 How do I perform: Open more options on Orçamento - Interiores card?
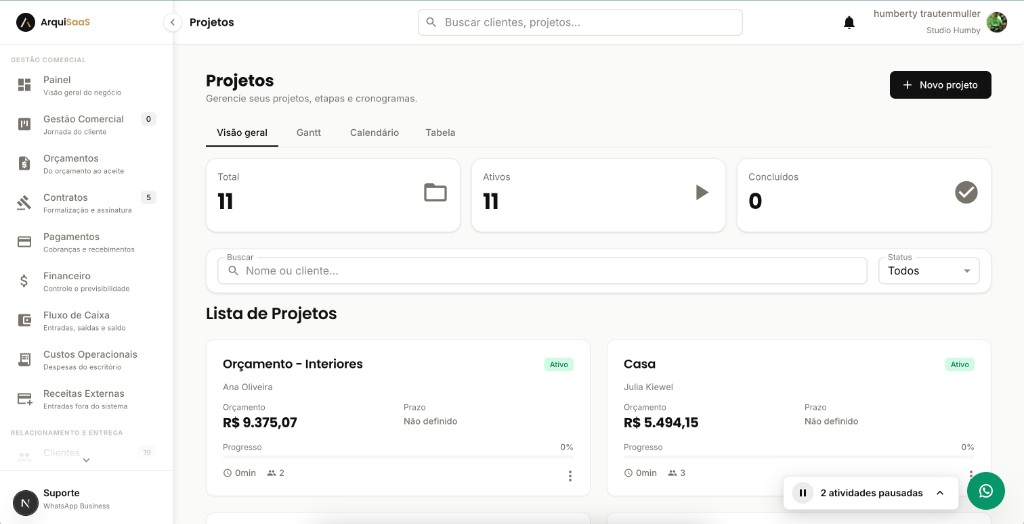[570, 476]
